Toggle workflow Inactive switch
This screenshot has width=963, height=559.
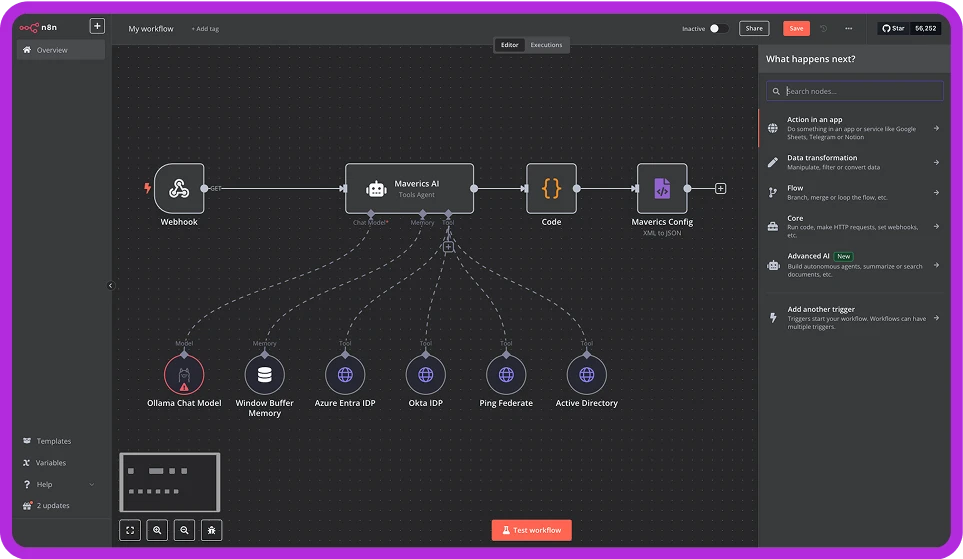(x=719, y=28)
